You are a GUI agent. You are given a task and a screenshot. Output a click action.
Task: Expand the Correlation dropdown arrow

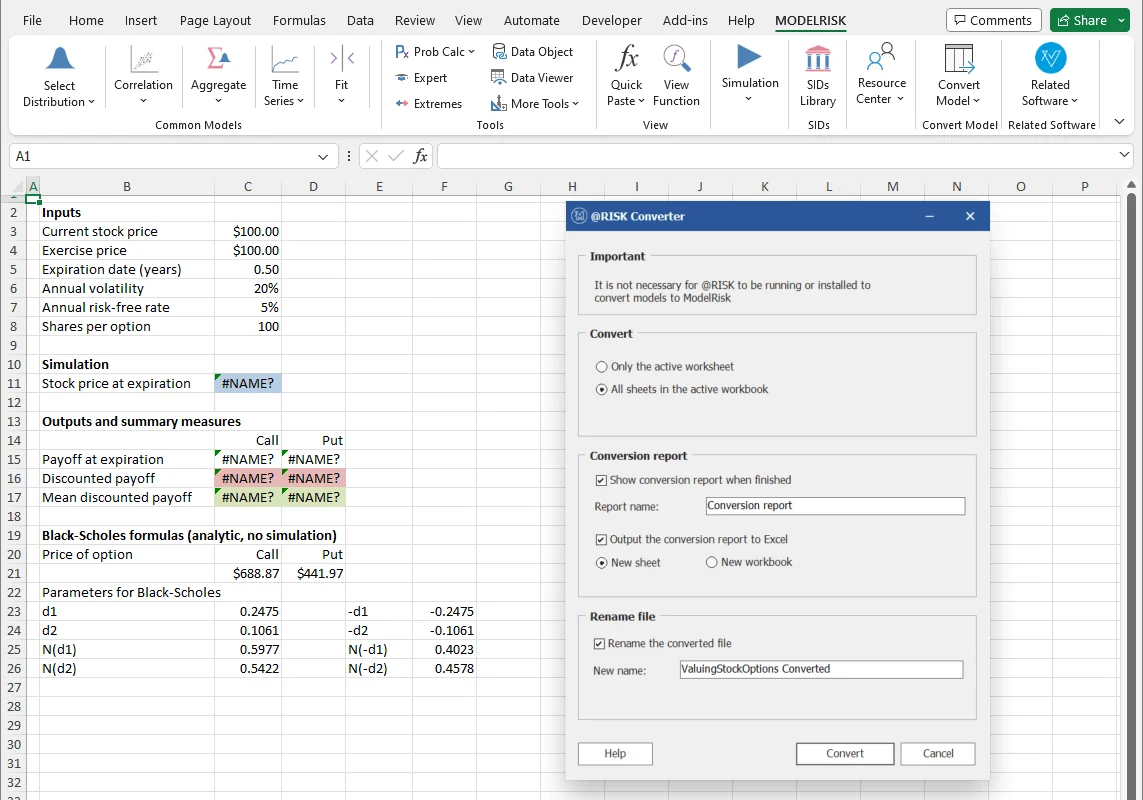[144, 101]
